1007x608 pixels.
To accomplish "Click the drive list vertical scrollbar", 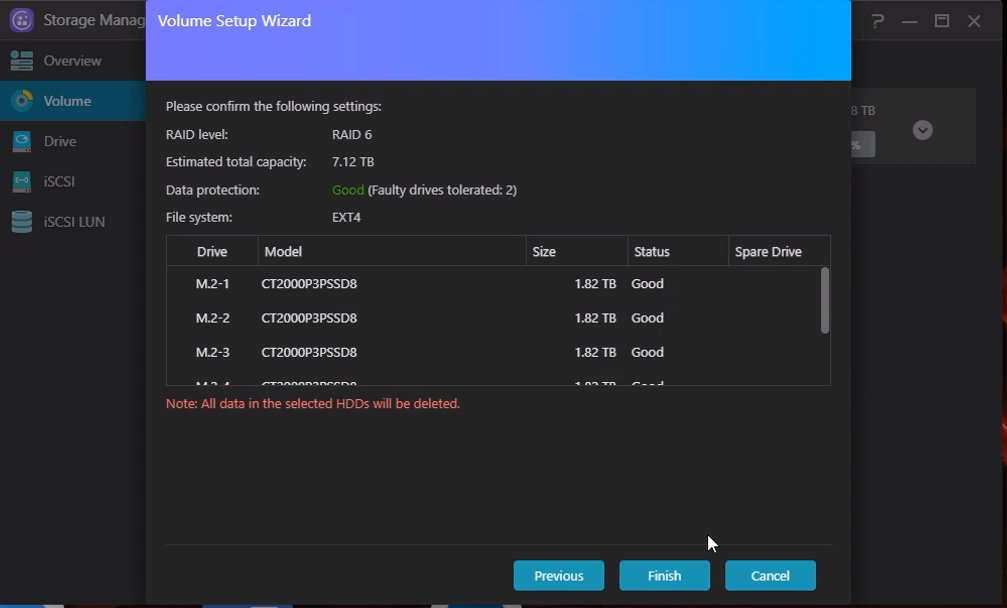I will click(824, 300).
